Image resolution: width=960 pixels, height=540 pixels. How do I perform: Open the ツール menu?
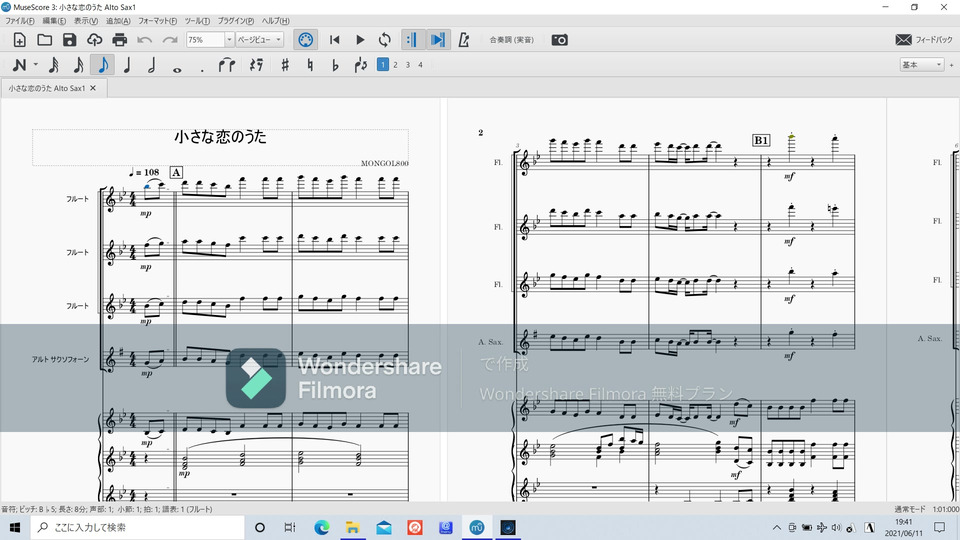click(x=197, y=21)
